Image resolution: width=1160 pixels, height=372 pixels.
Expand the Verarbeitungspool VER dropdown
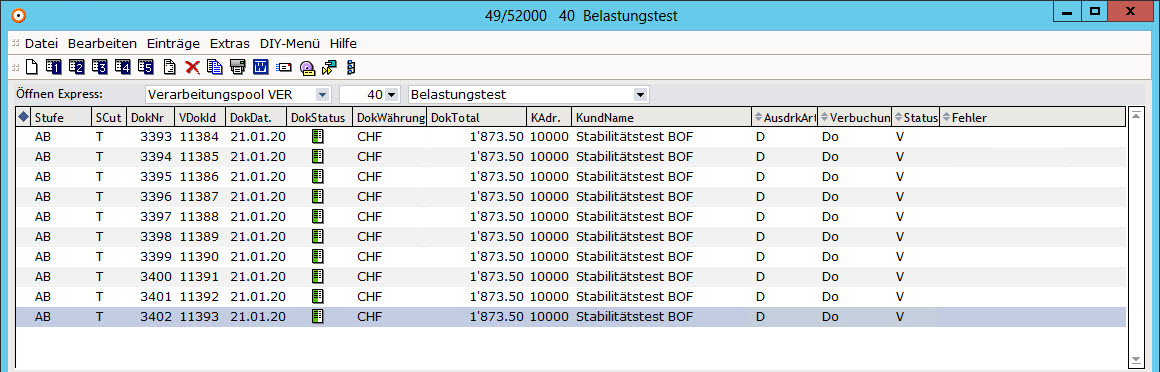click(322, 95)
